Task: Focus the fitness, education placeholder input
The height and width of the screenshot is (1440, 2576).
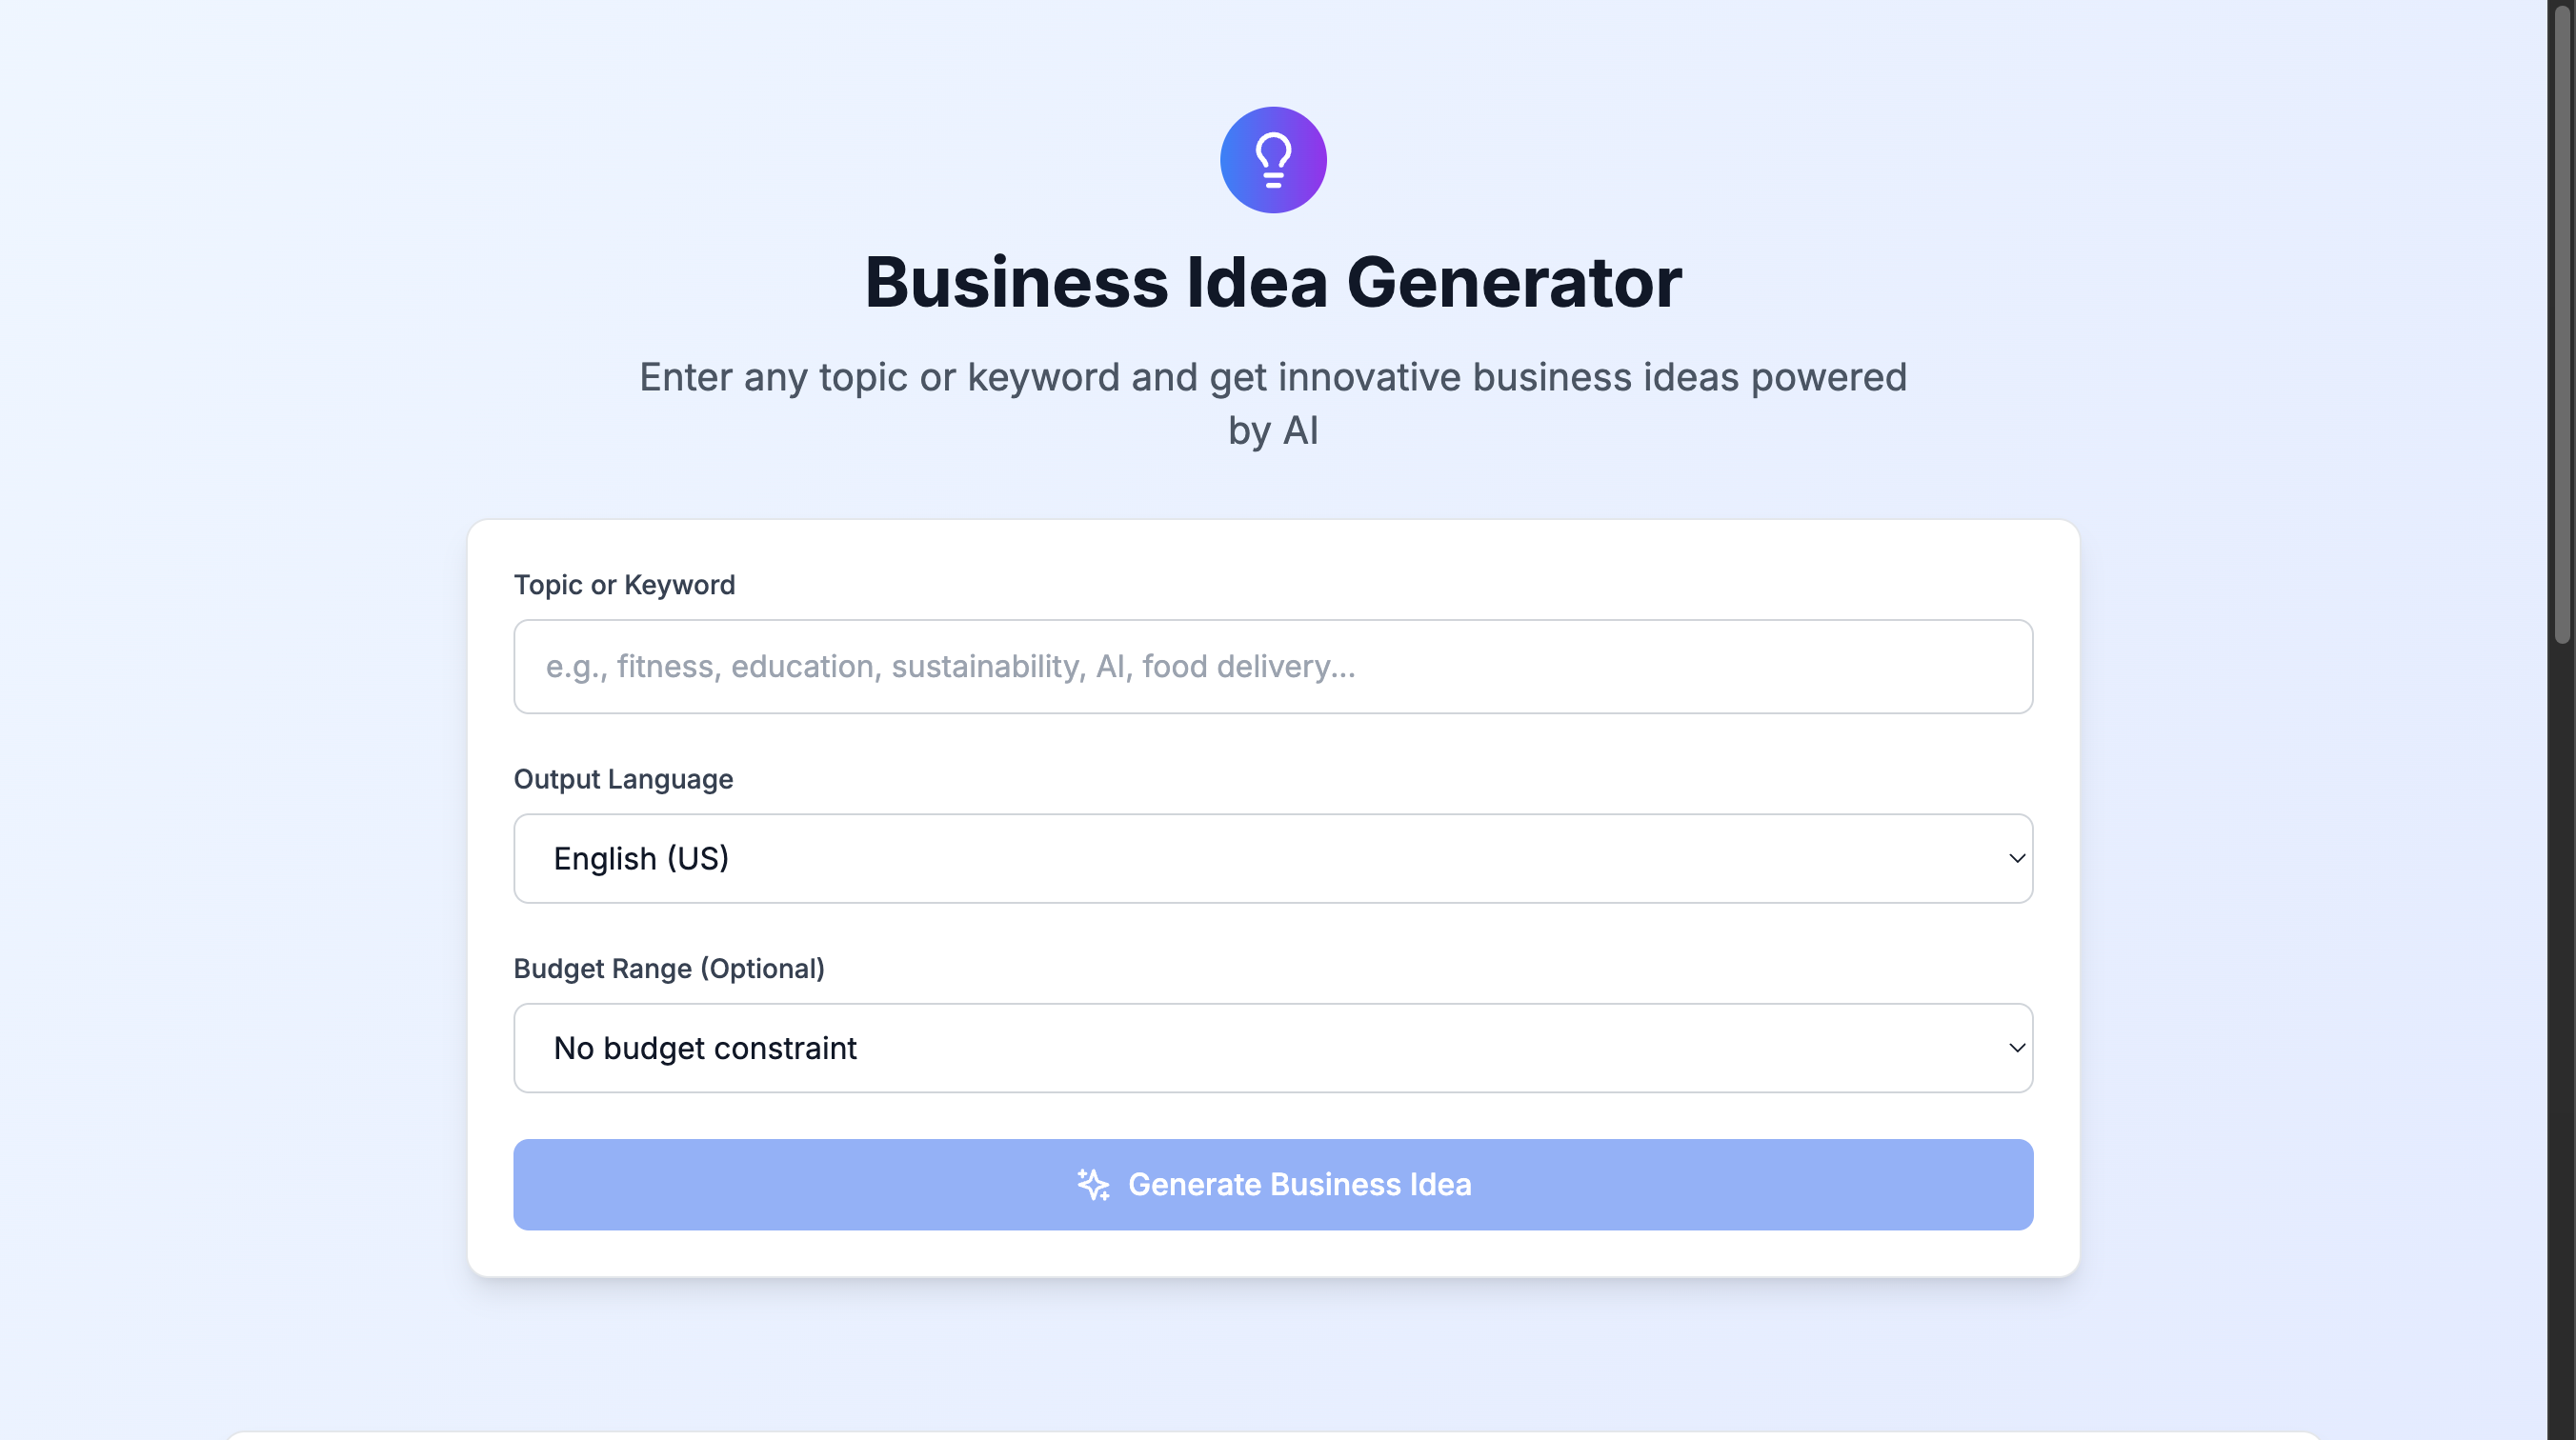Action: pyautogui.click(x=1272, y=666)
